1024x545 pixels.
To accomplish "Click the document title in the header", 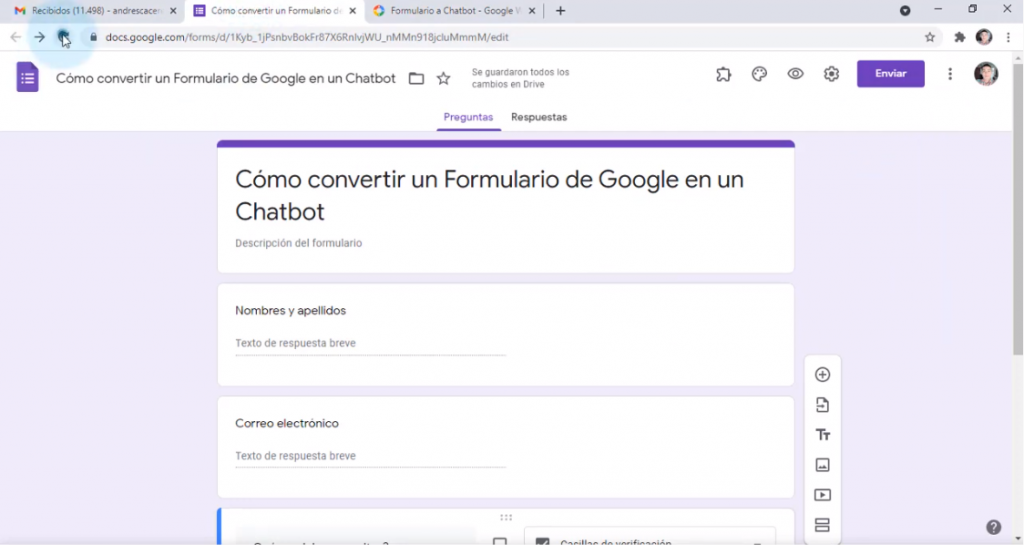I will (225, 78).
